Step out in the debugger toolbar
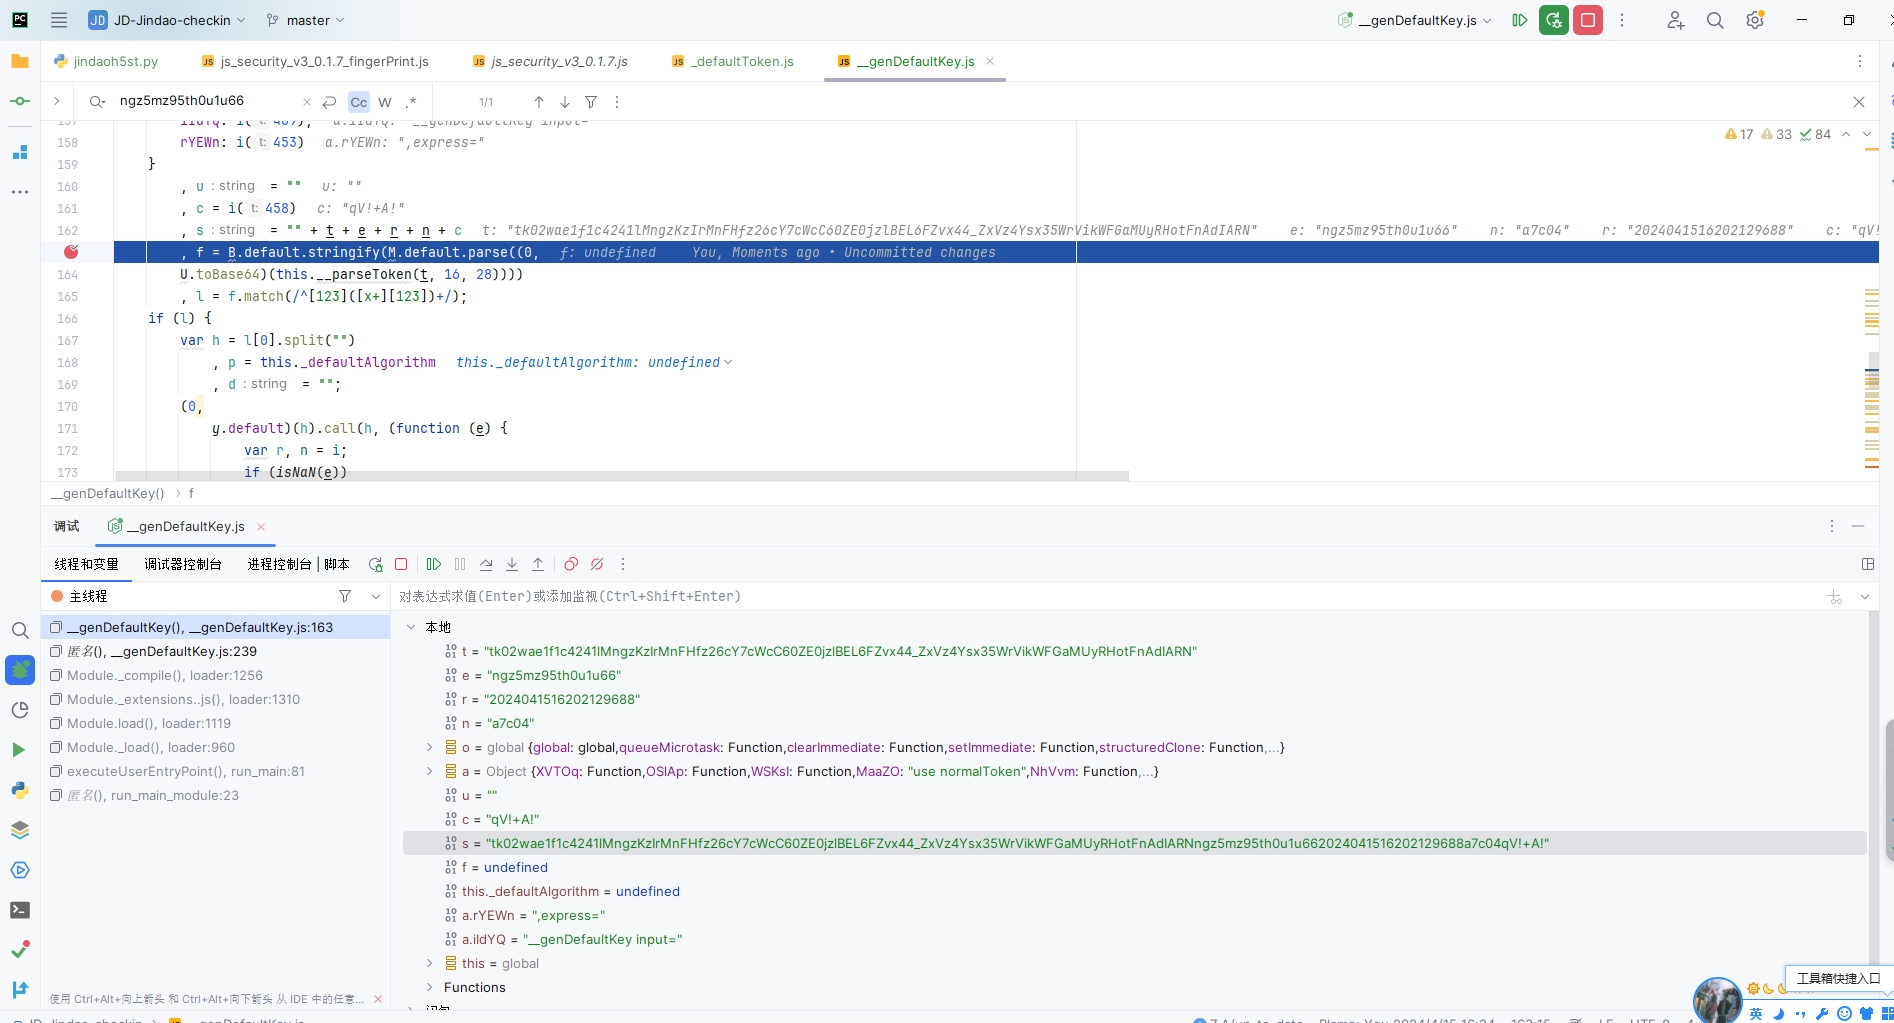Screen dimensions: 1894x1023 538,564
